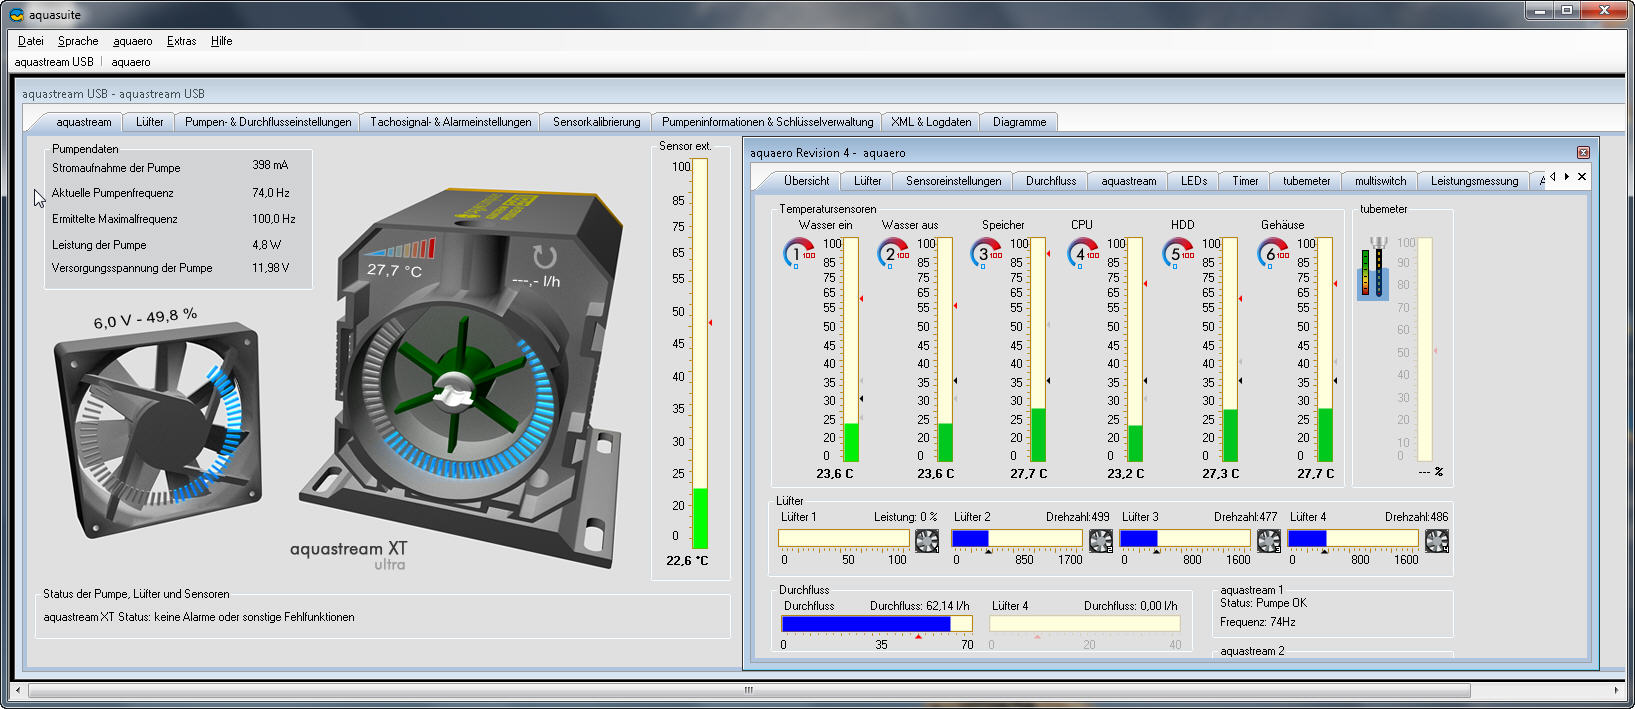This screenshot has height=709, width=1635.
Task: Click the aquastream USB device button
Action: pyautogui.click(x=54, y=62)
